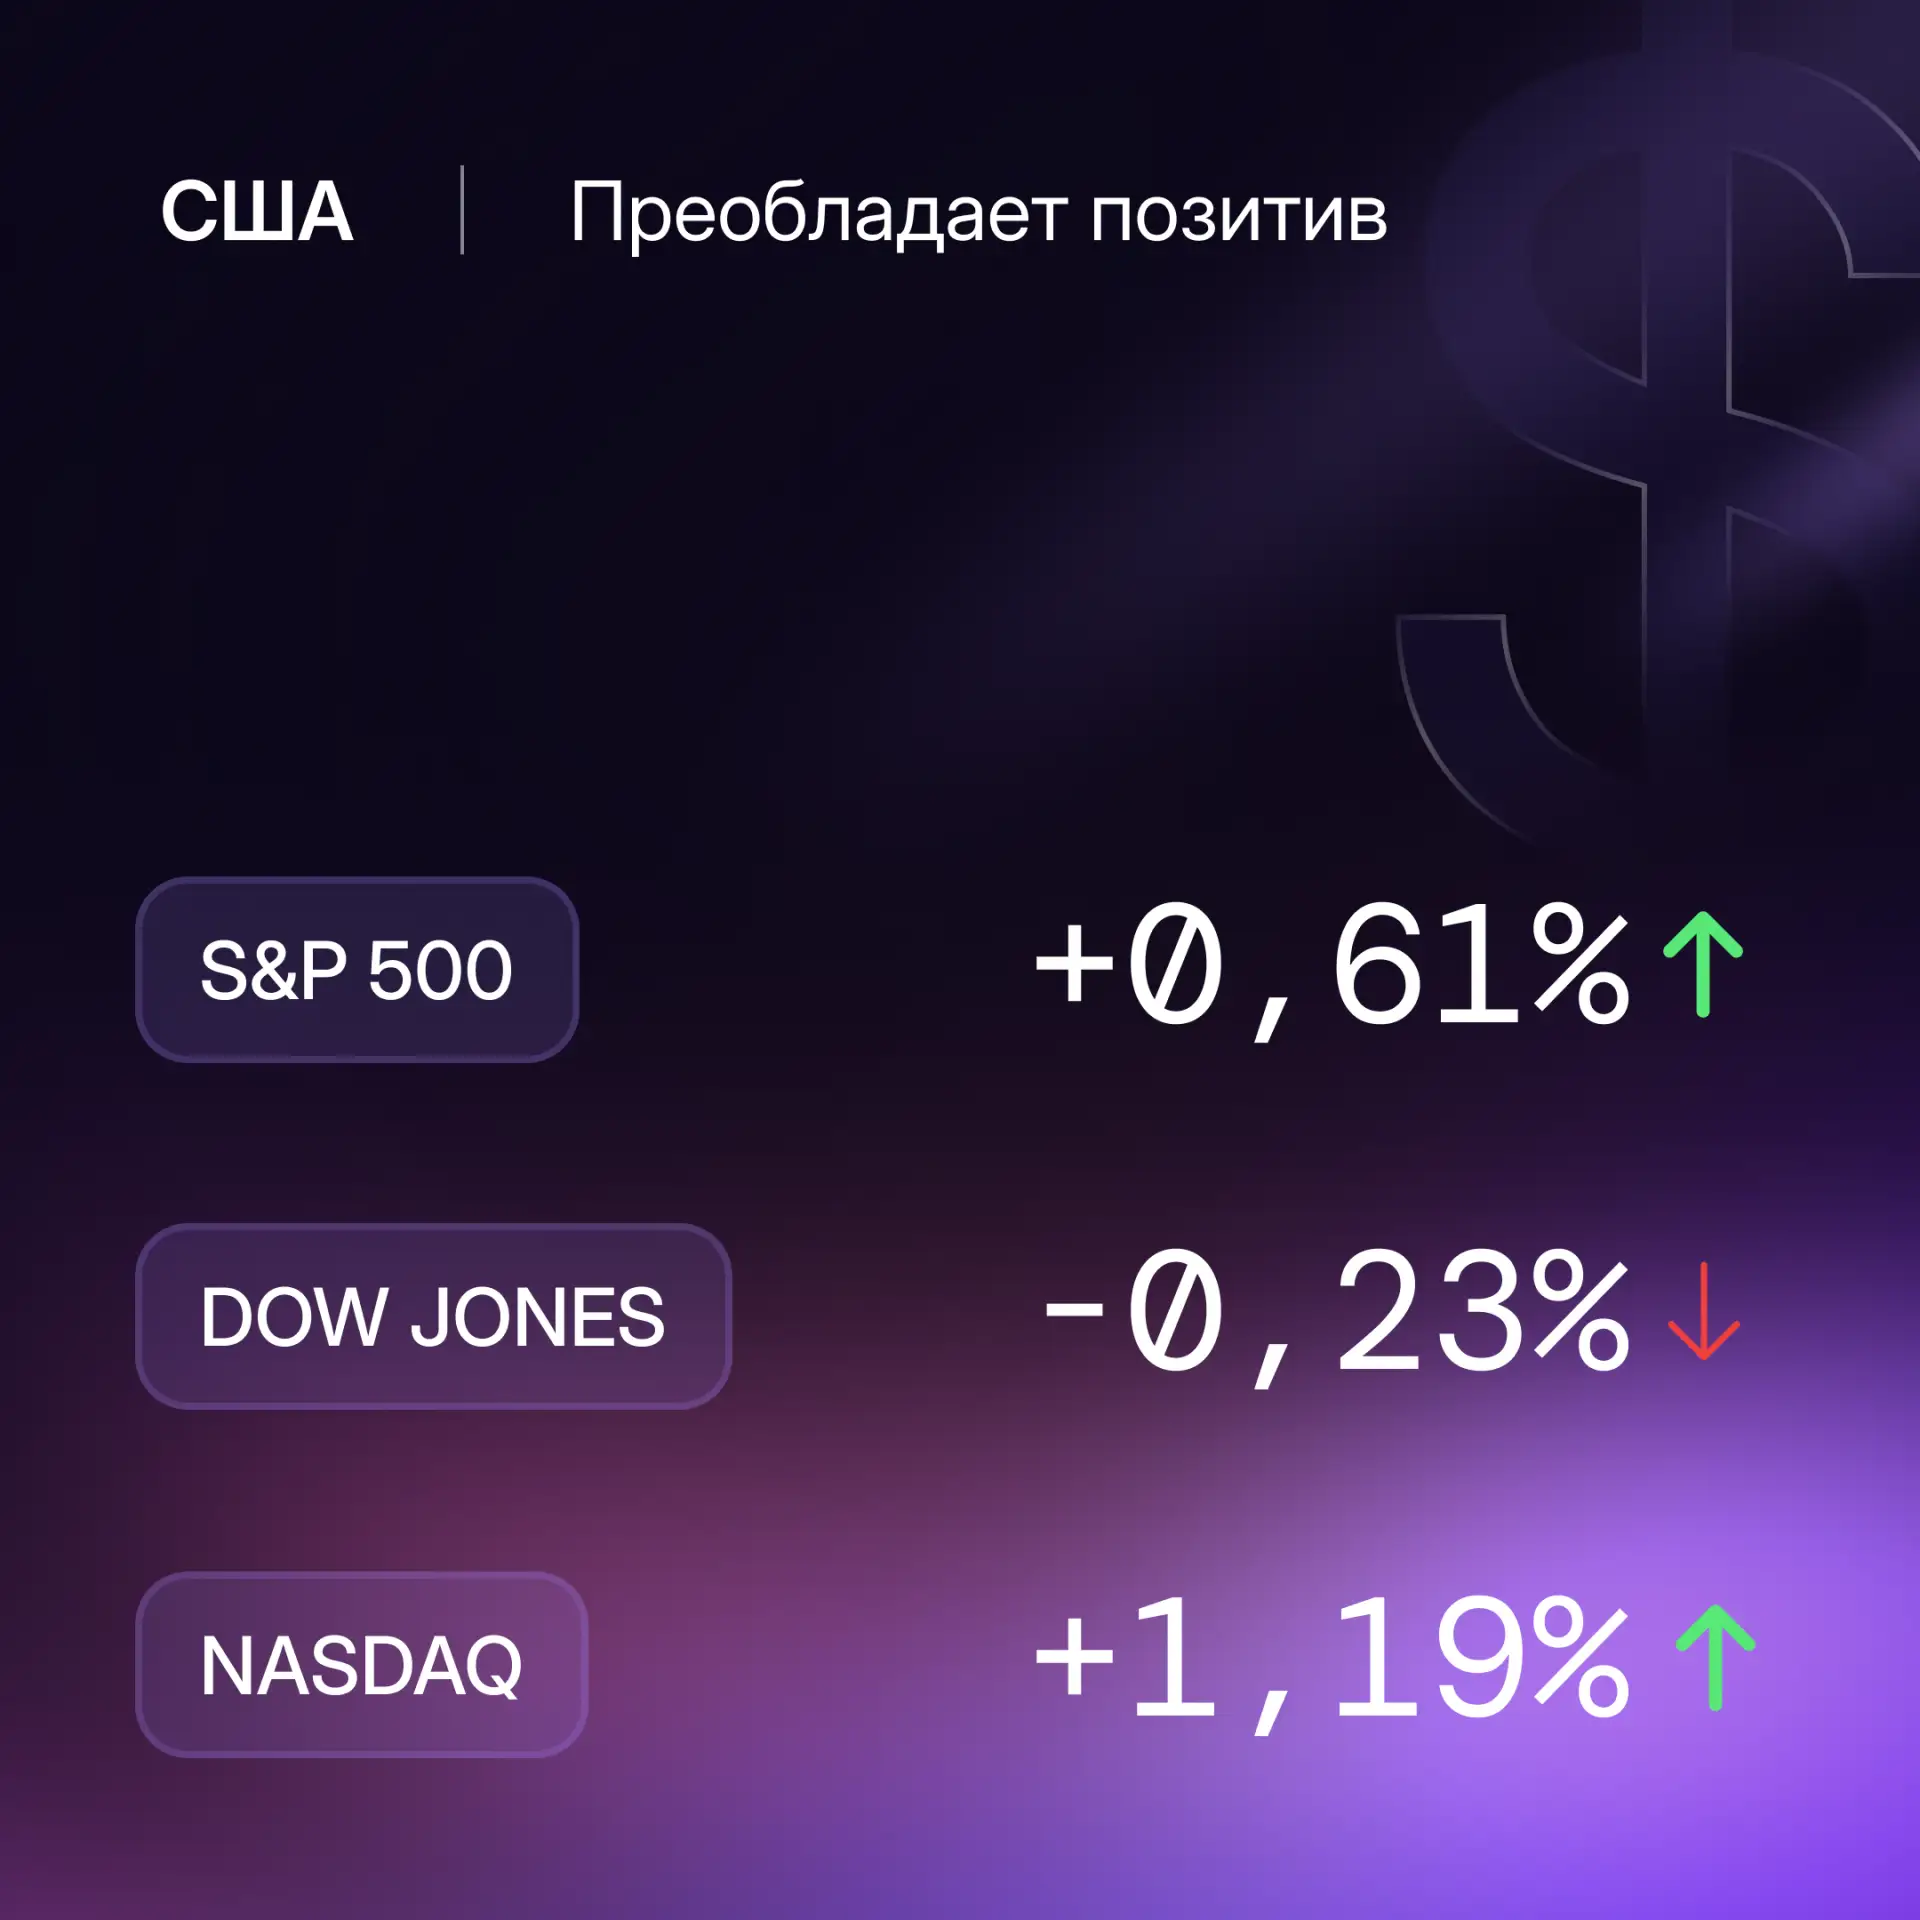The image size is (1920, 1920).
Task: Click the green up arrow beside +1,19%
Action: coord(1715,1657)
